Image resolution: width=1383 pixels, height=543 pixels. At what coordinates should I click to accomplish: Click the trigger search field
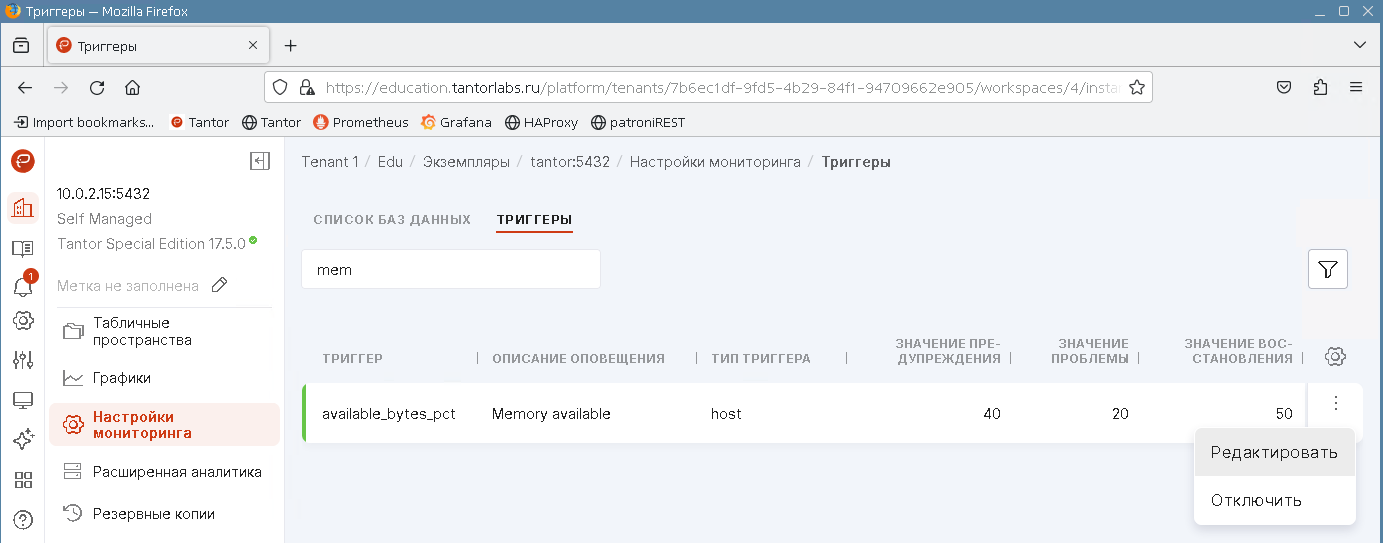(x=450, y=269)
